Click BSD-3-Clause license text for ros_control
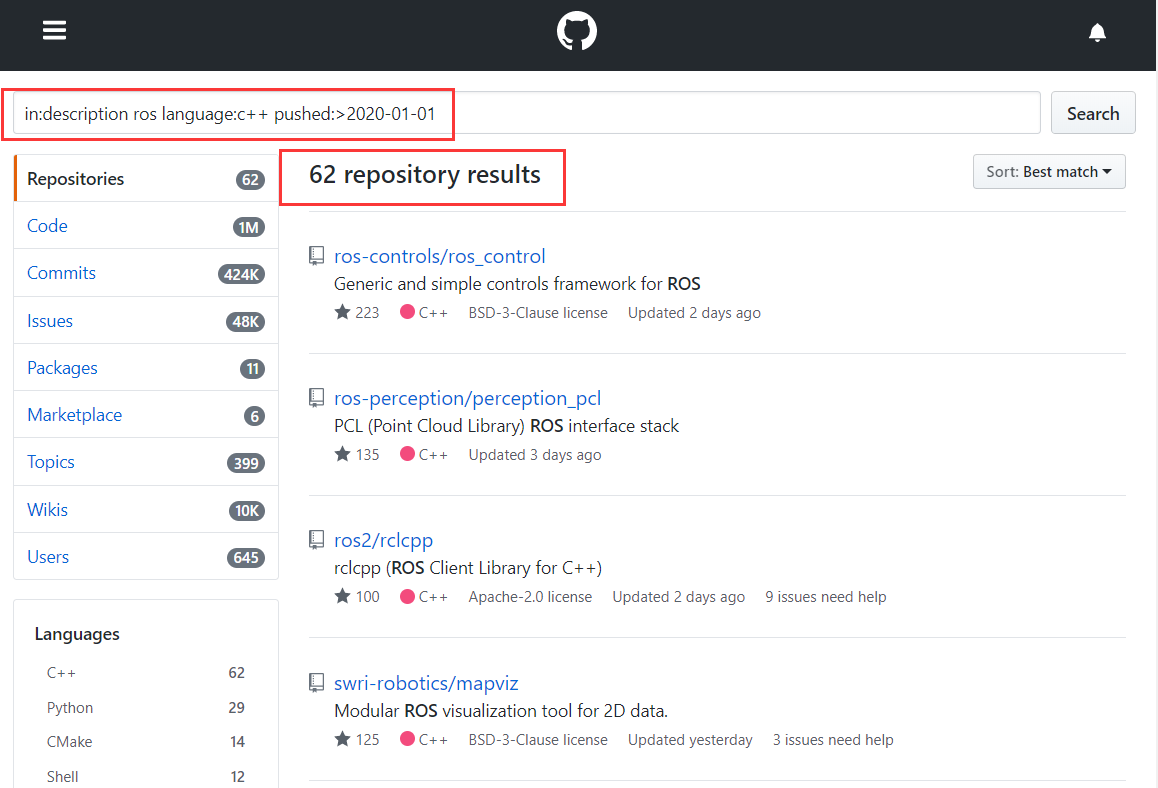Screen dimensions: 1158x788 538,313
